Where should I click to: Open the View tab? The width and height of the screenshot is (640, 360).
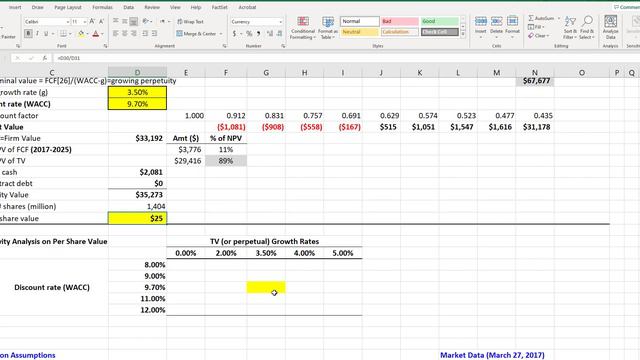(175, 7)
